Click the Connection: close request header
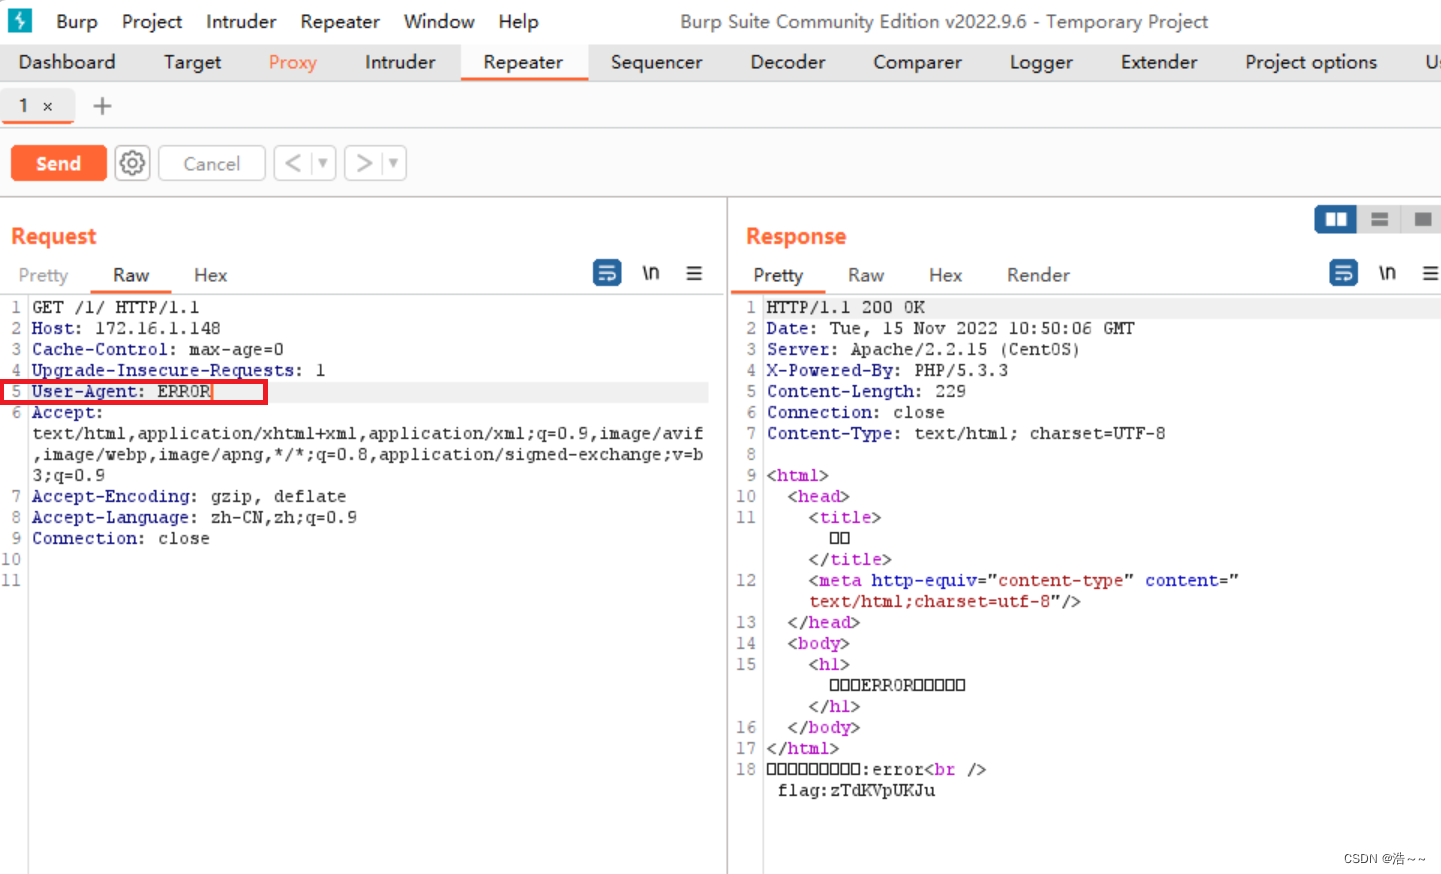The image size is (1441, 874). pyautogui.click(x=121, y=538)
